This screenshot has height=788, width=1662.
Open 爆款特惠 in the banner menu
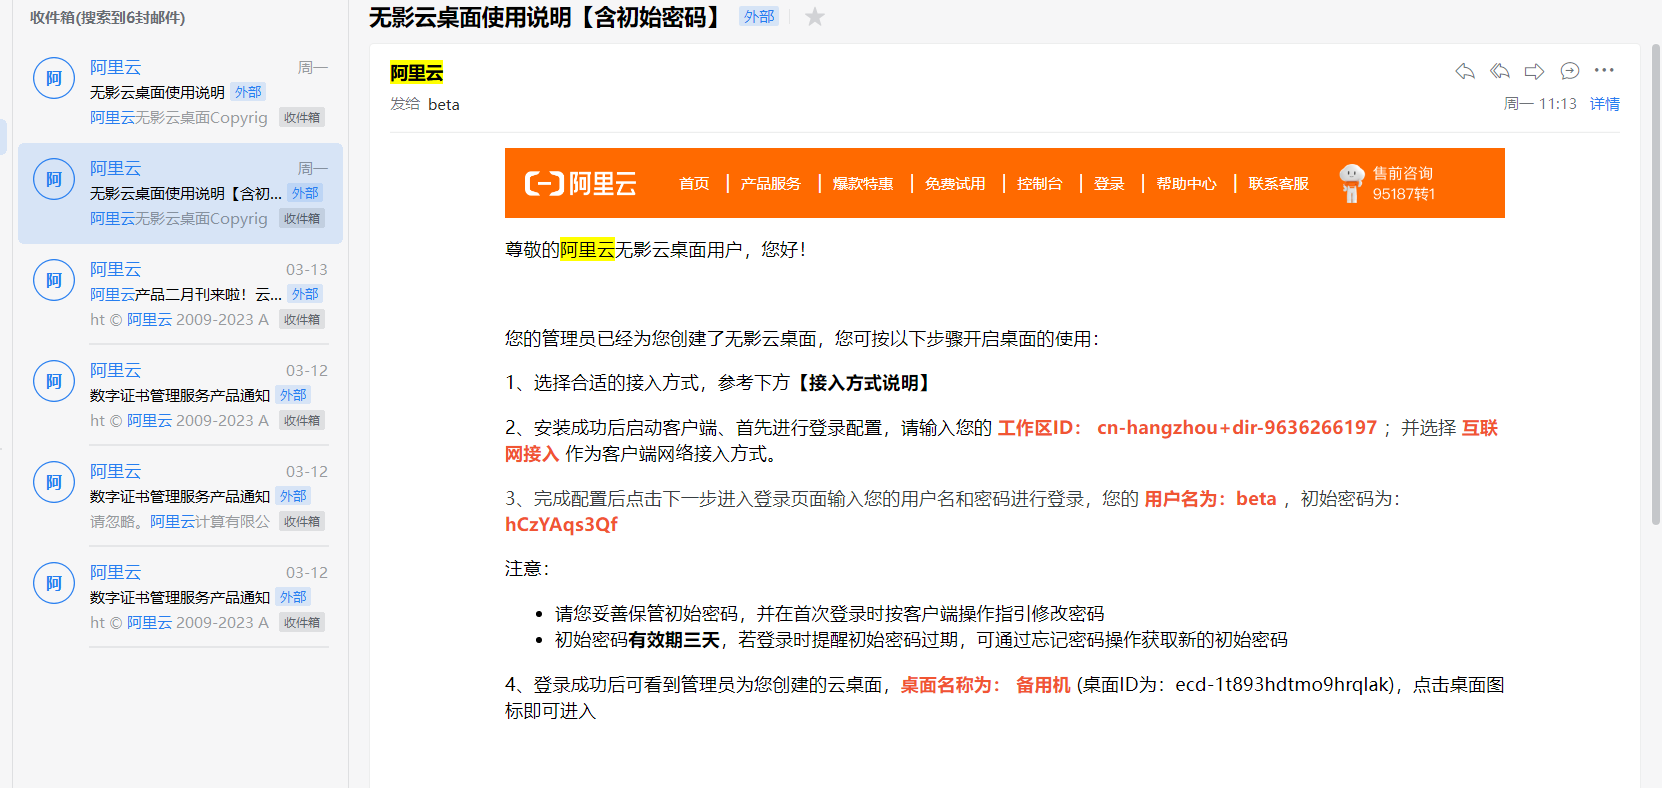pyautogui.click(x=863, y=183)
